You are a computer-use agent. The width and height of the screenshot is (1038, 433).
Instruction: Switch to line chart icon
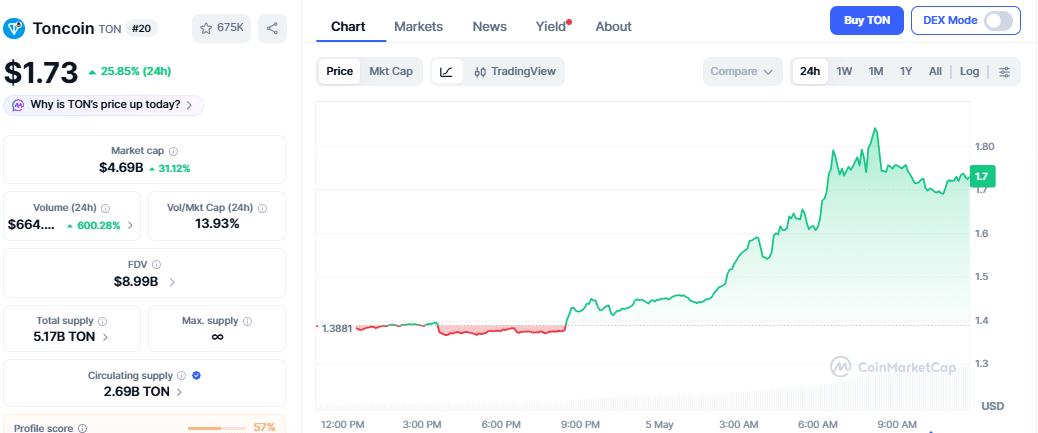click(x=447, y=72)
